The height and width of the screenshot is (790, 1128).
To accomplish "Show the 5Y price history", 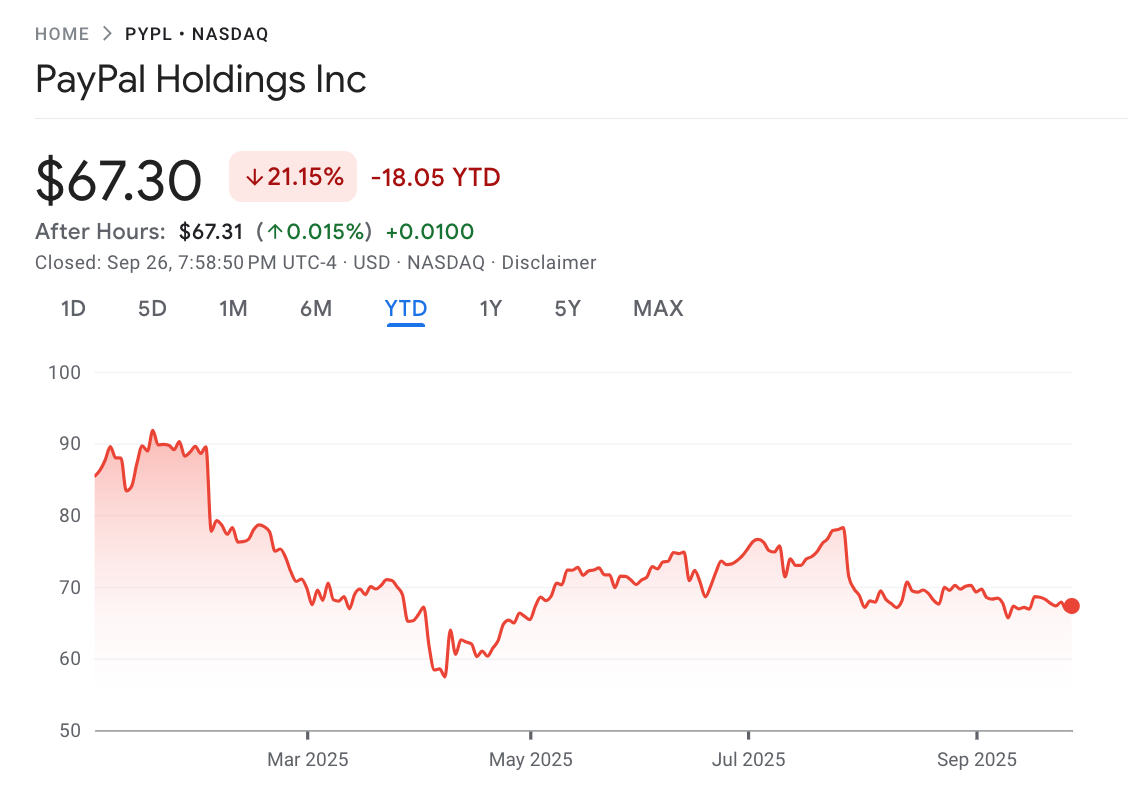I will (567, 309).
